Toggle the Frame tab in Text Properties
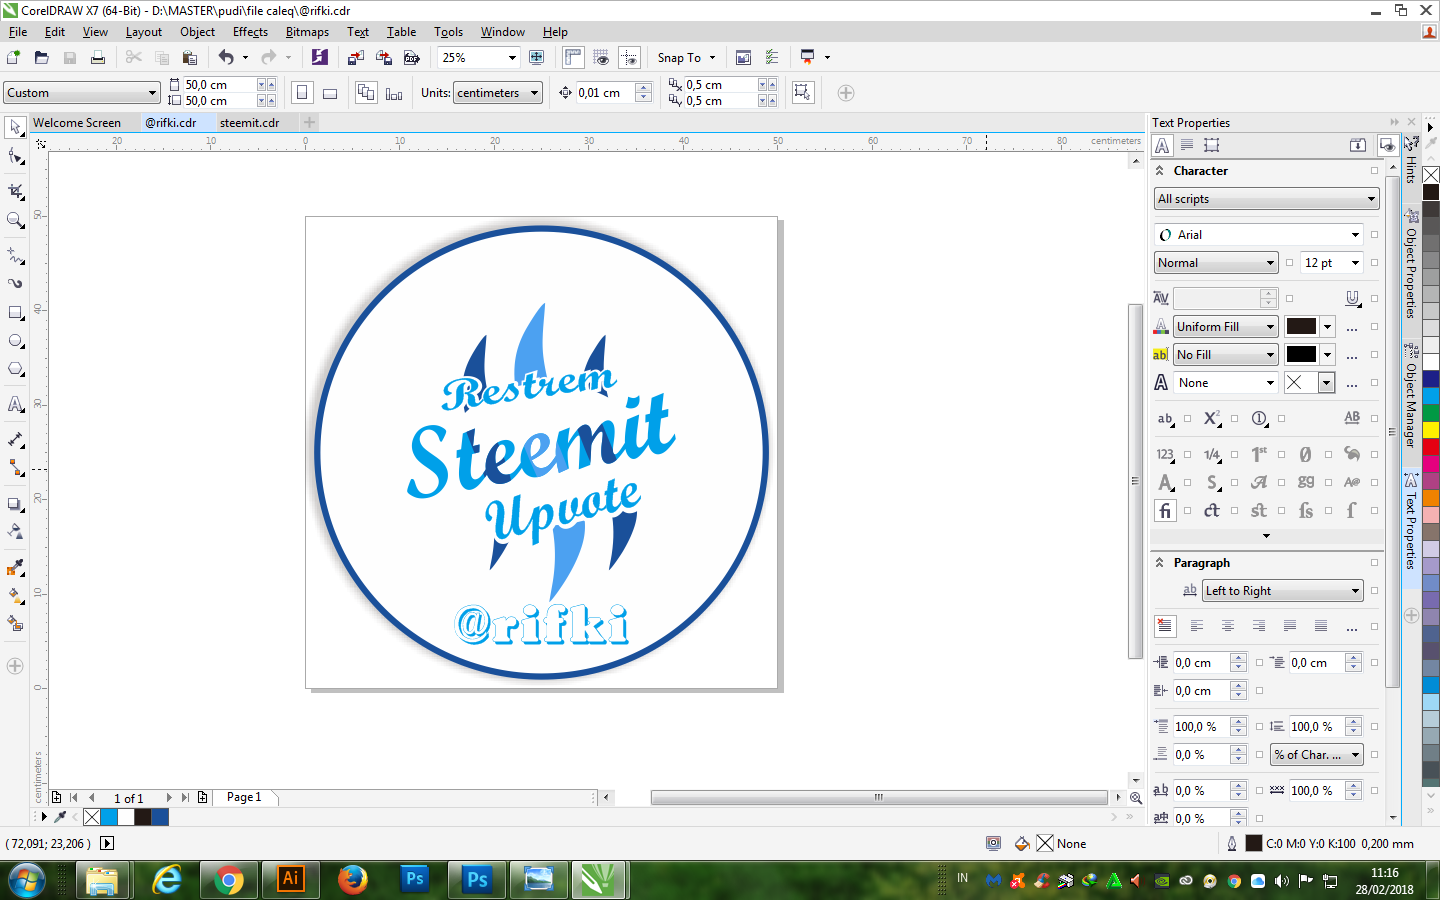This screenshot has height=900, width=1440. (x=1212, y=145)
